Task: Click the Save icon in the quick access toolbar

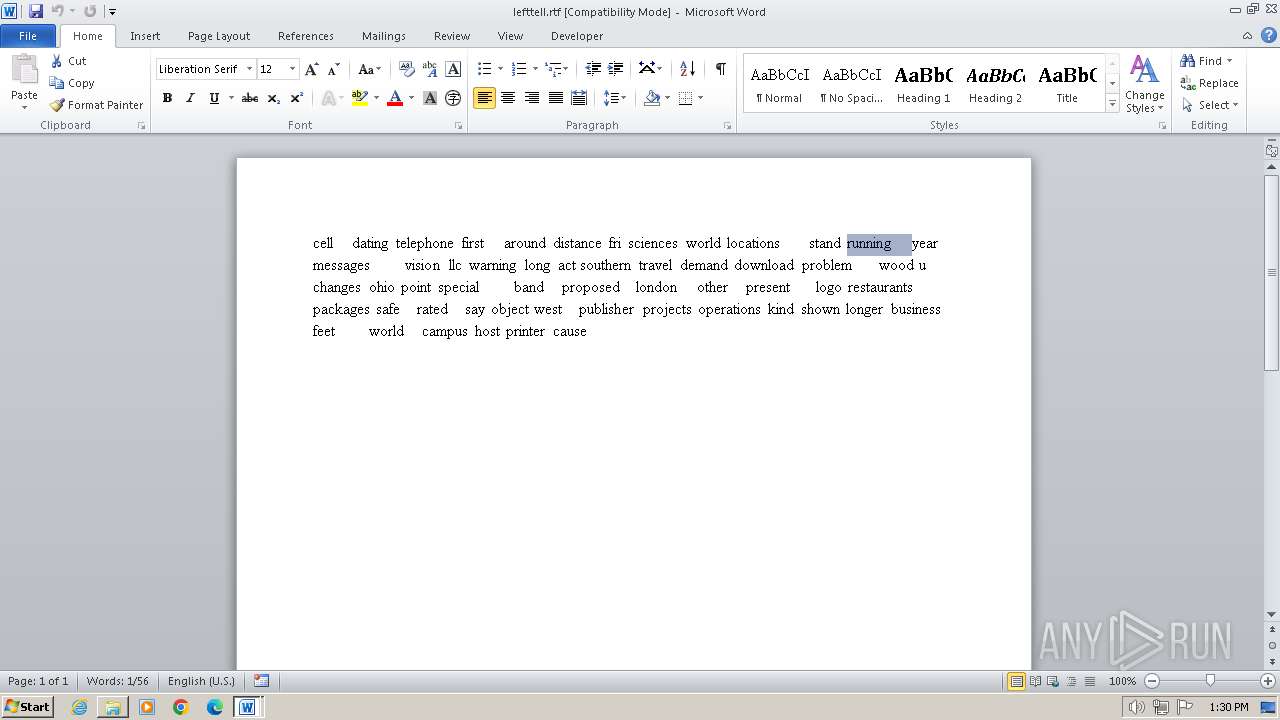Action: point(36,11)
